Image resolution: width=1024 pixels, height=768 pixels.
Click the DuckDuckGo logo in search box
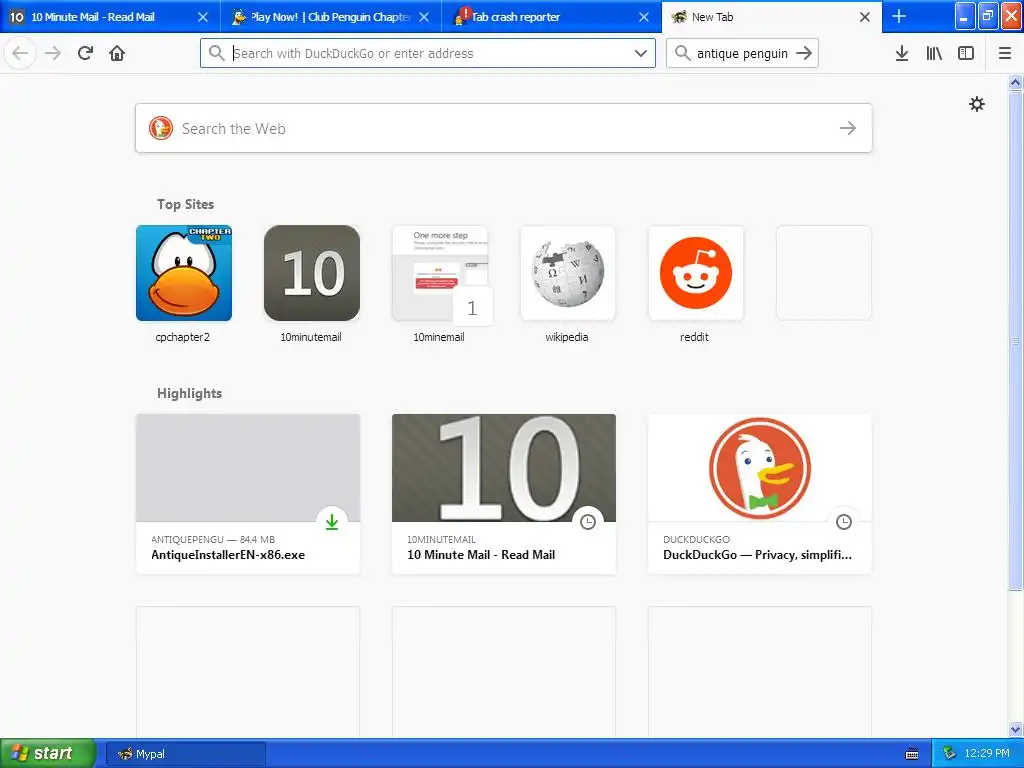click(161, 128)
